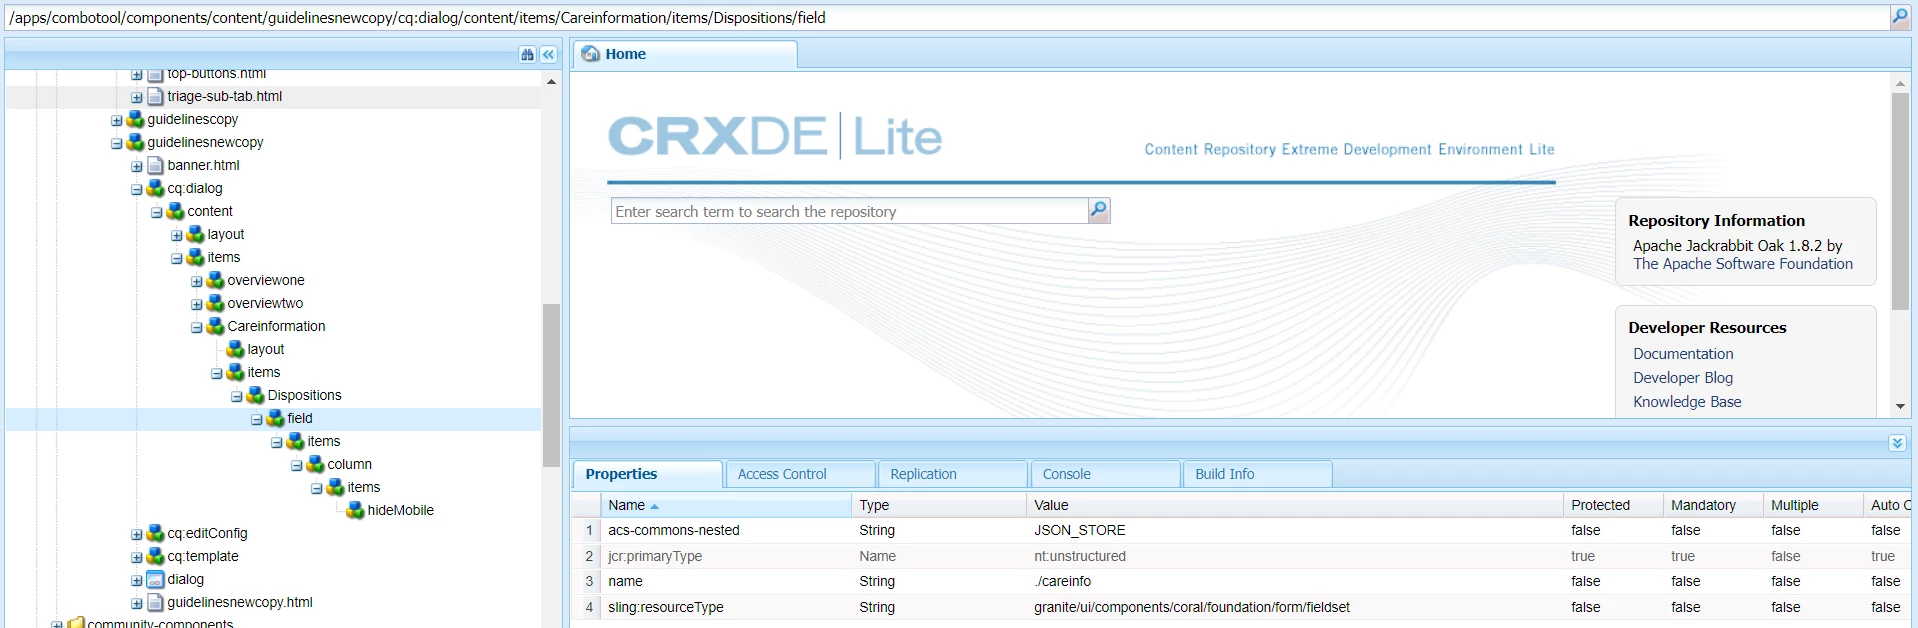Click the JSON_STORE value cell

click(x=1294, y=530)
